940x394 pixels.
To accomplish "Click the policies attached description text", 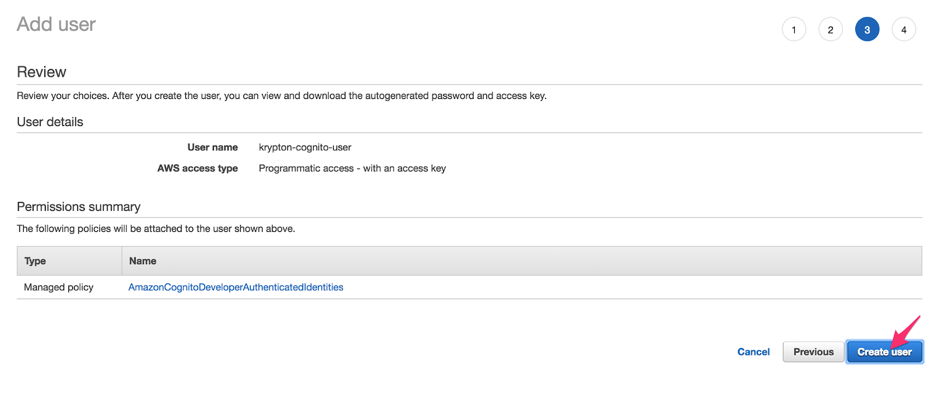I will click(x=156, y=228).
